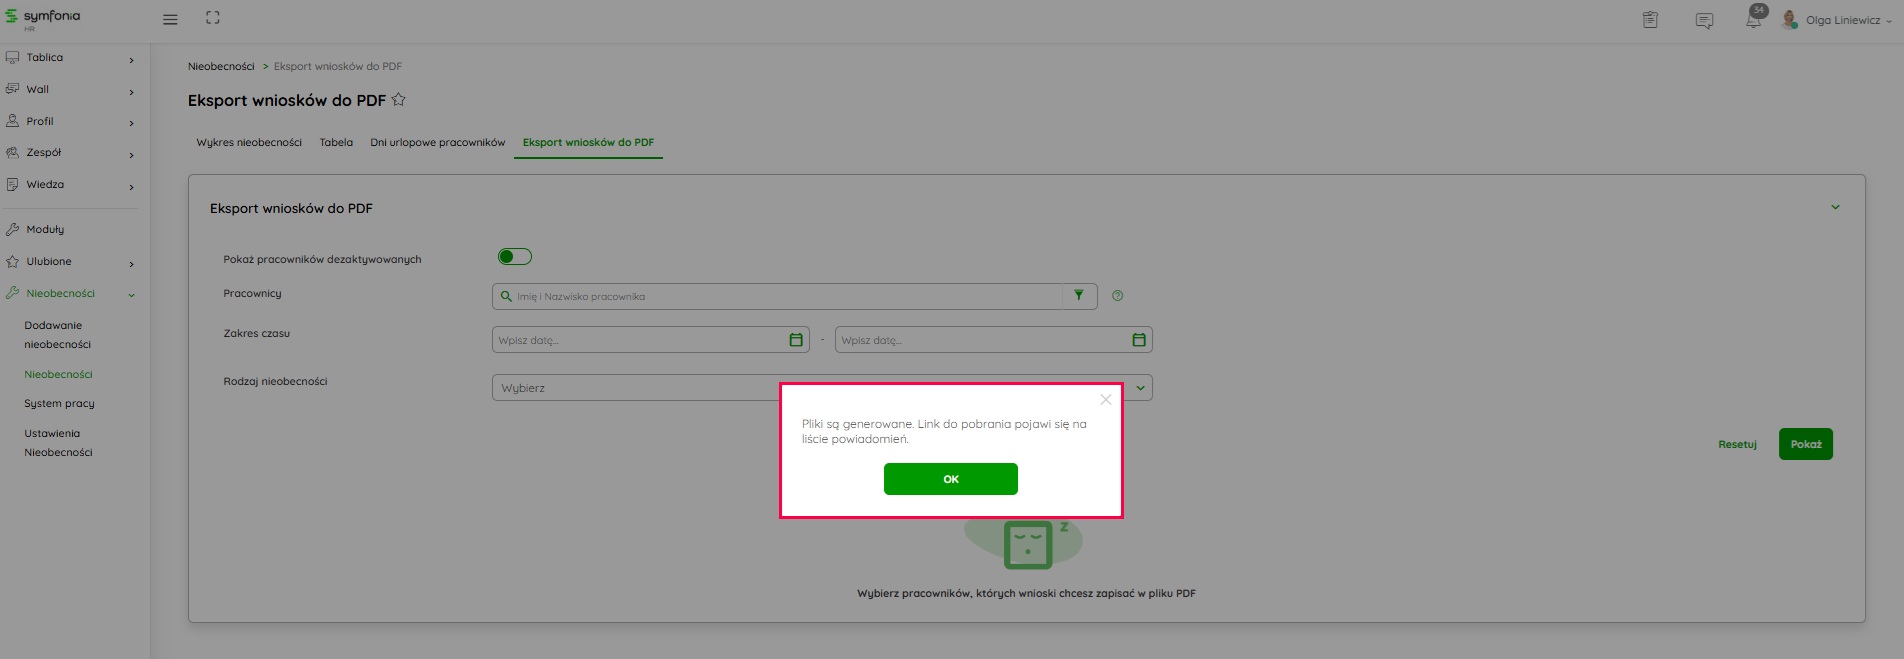Switch to Wykres nieobecności tab
Image resolution: width=1904 pixels, height=659 pixels.
[249, 143]
